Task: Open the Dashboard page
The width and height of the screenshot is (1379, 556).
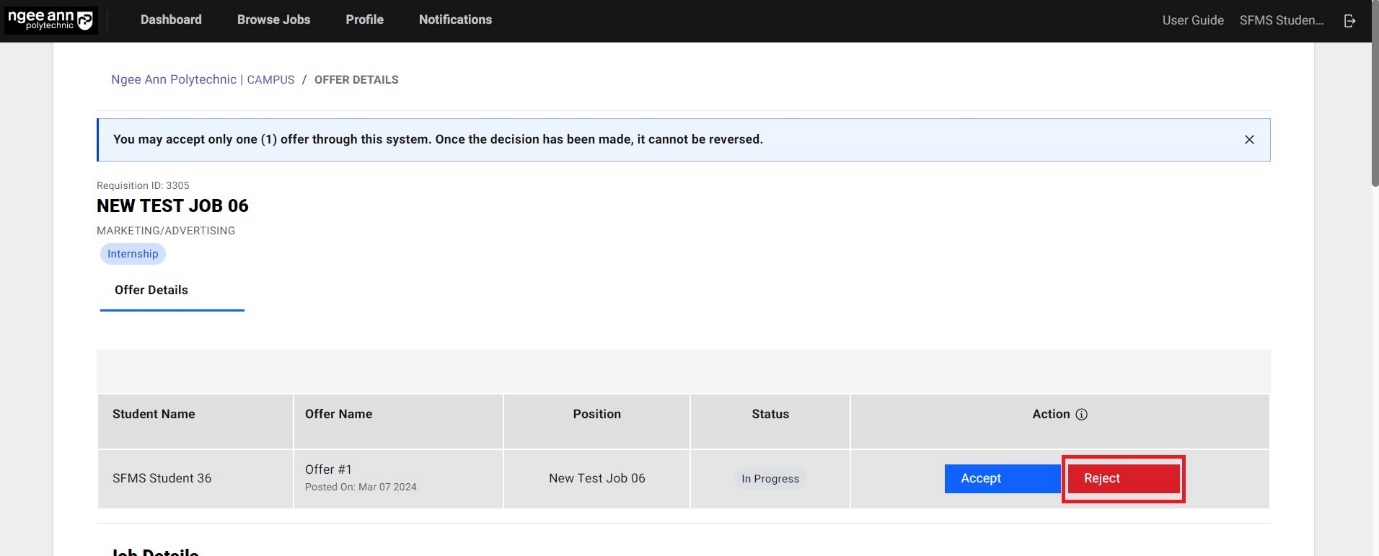Action: pyautogui.click(x=171, y=20)
